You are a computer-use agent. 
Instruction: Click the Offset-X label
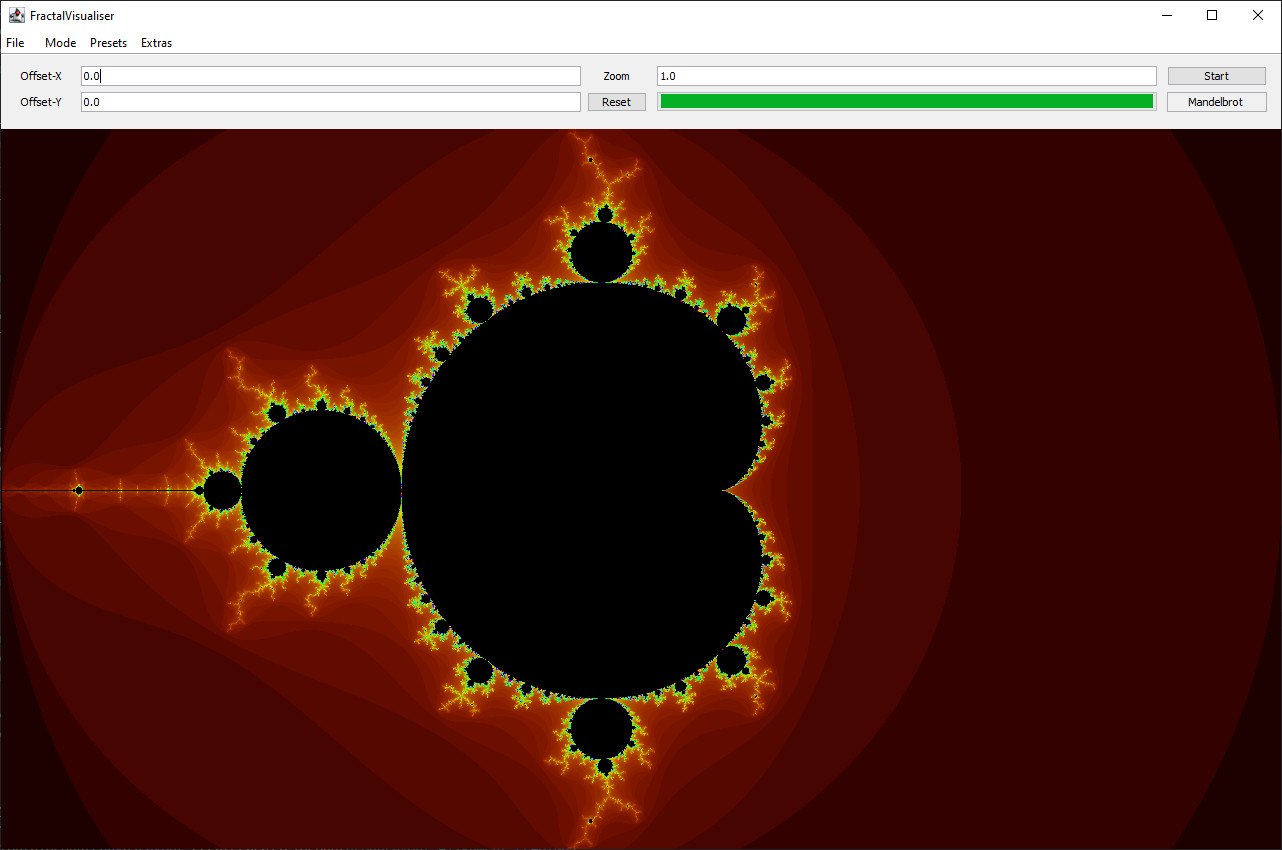coord(41,76)
